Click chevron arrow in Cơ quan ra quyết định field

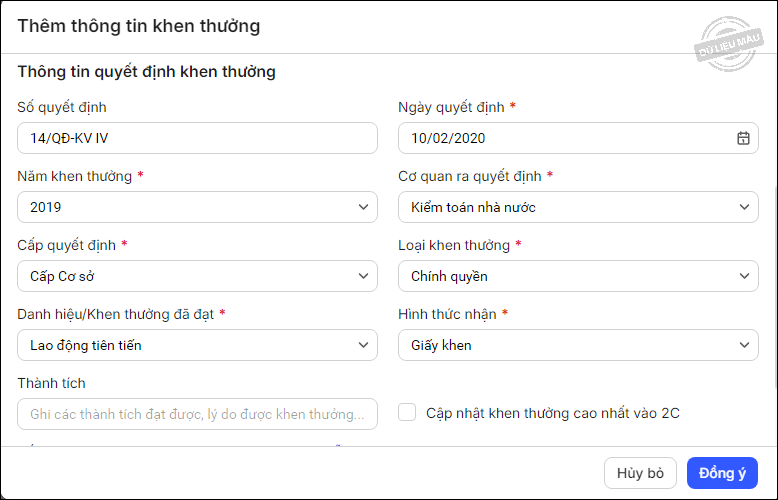tap(743, 207)
